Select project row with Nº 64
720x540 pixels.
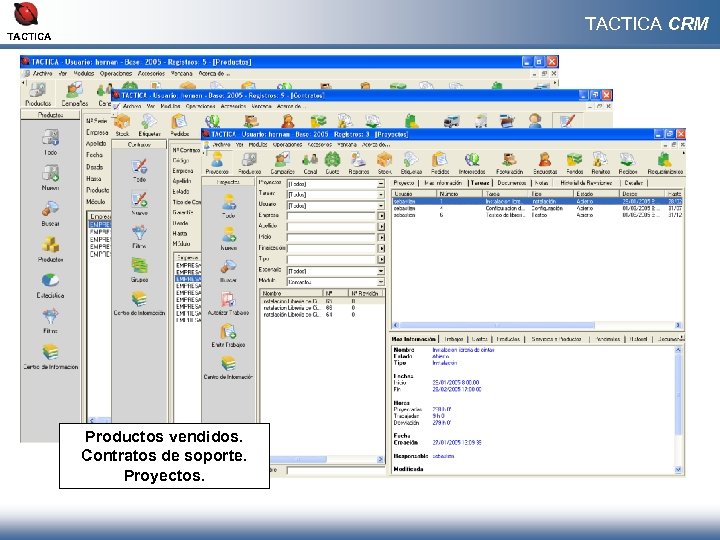[322, 315]
